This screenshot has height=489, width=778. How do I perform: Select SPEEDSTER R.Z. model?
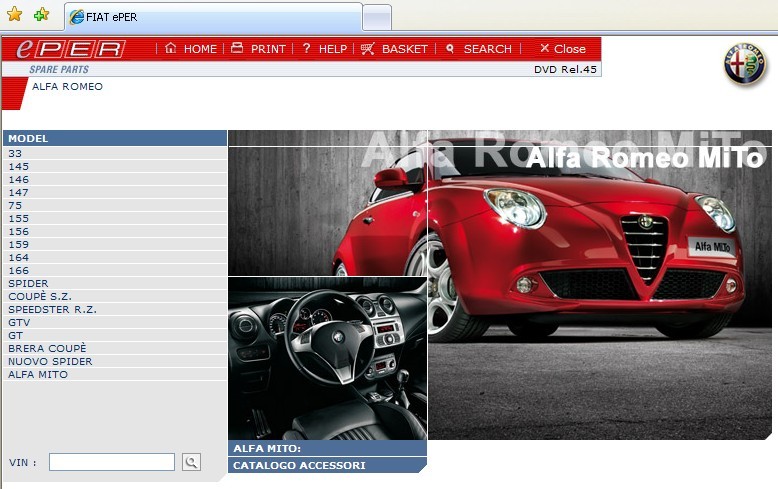click(52, 309)
